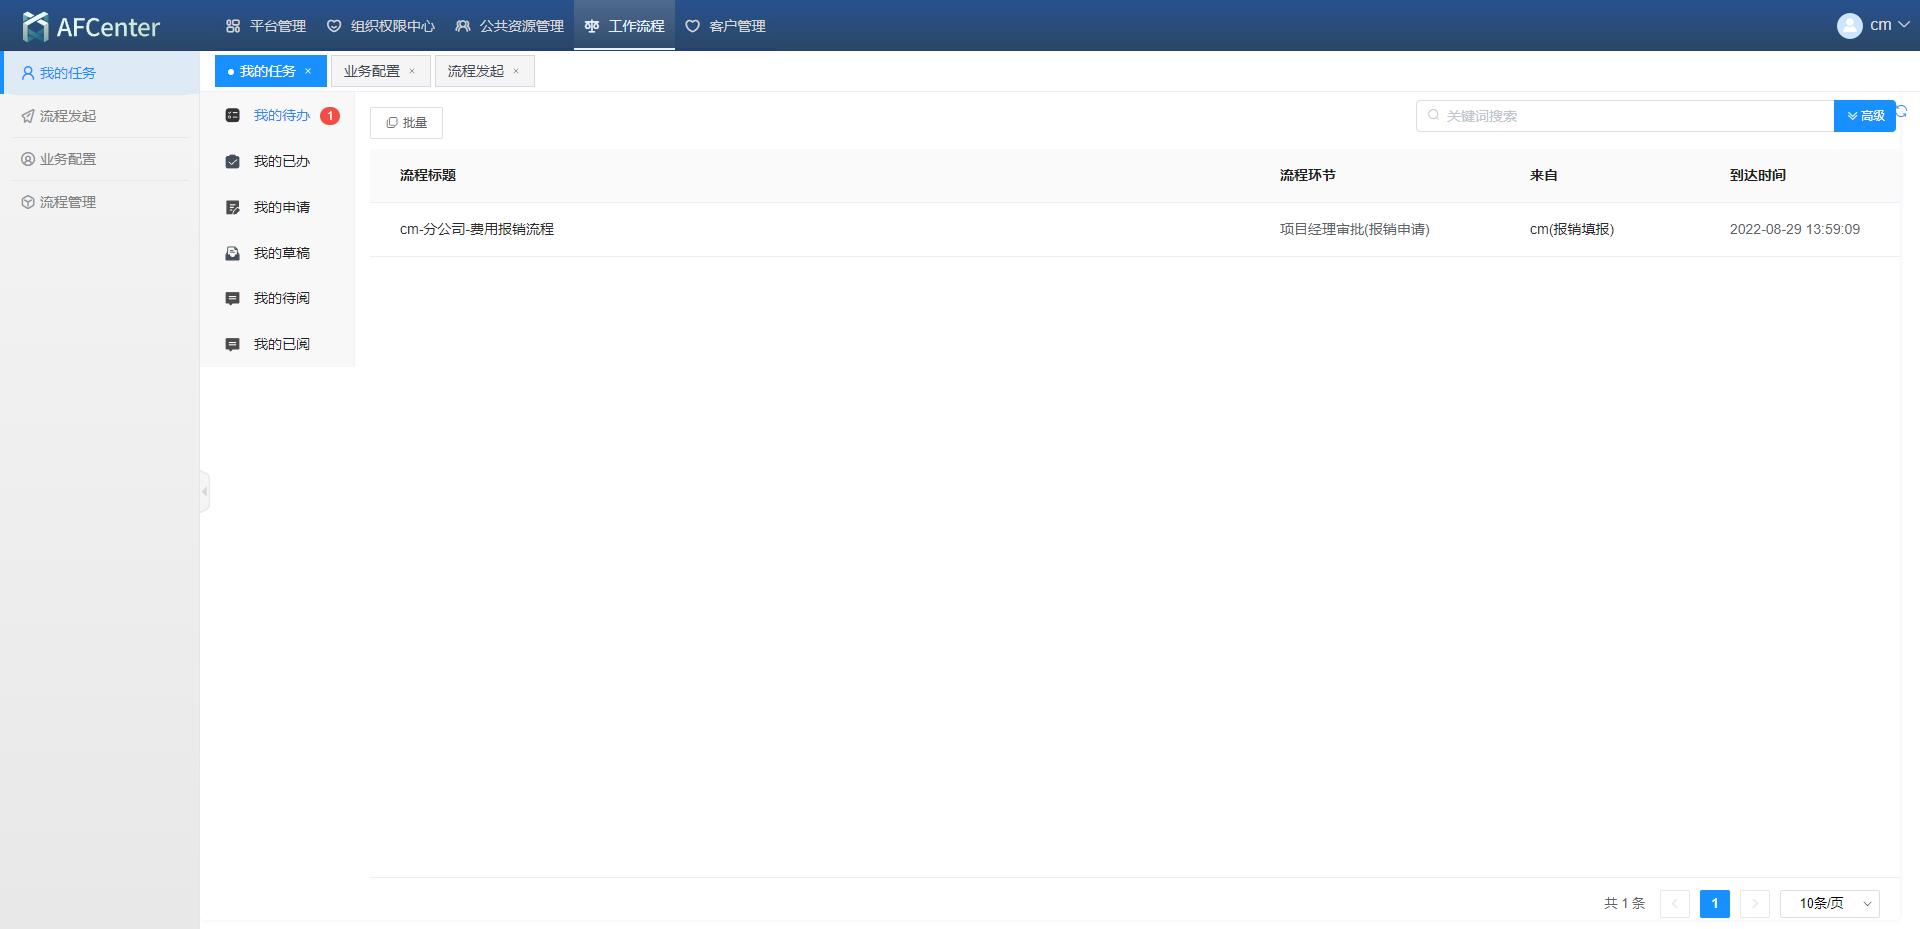Close the 我的任务 tab
This screenshot has width=1920, height=929.
click(308, 71)
